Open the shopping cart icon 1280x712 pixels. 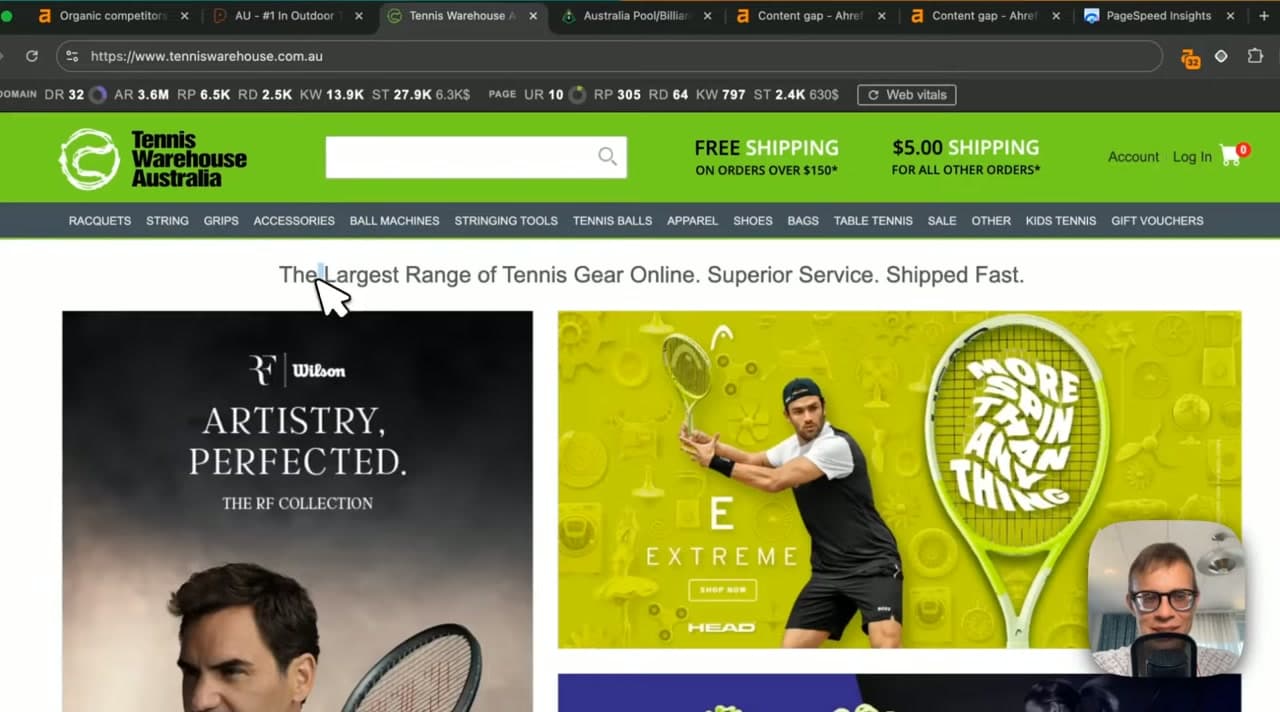[x=1231, y=156]
